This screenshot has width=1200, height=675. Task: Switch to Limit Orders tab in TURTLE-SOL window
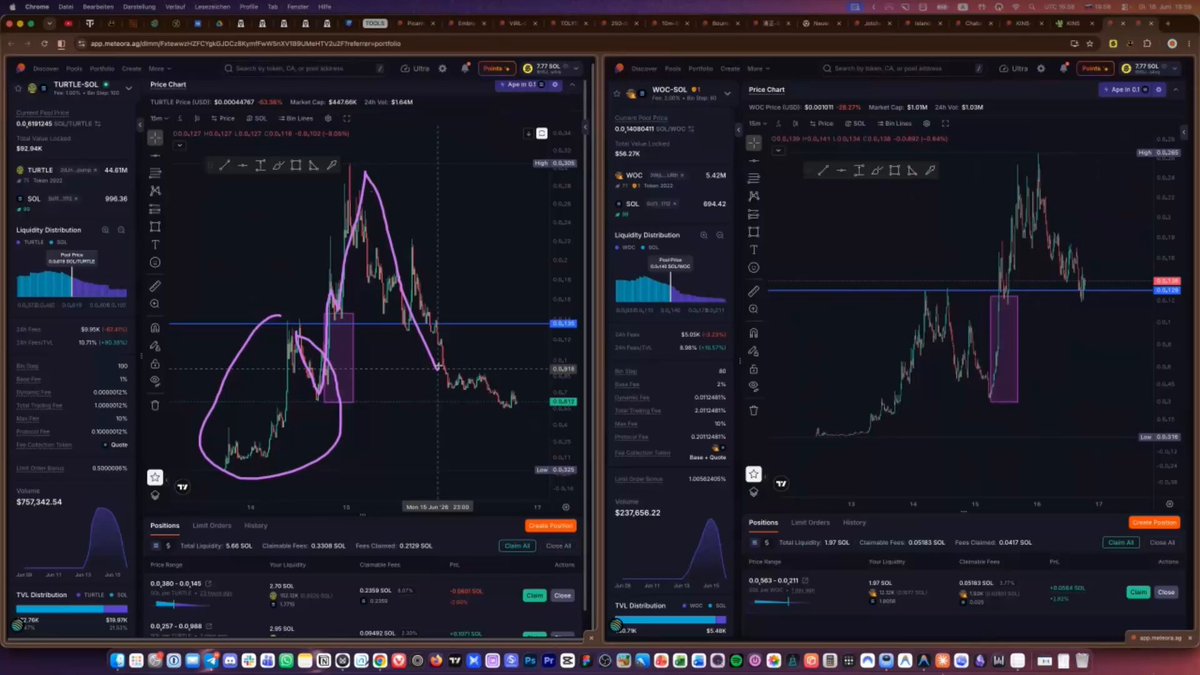point(212,525)
